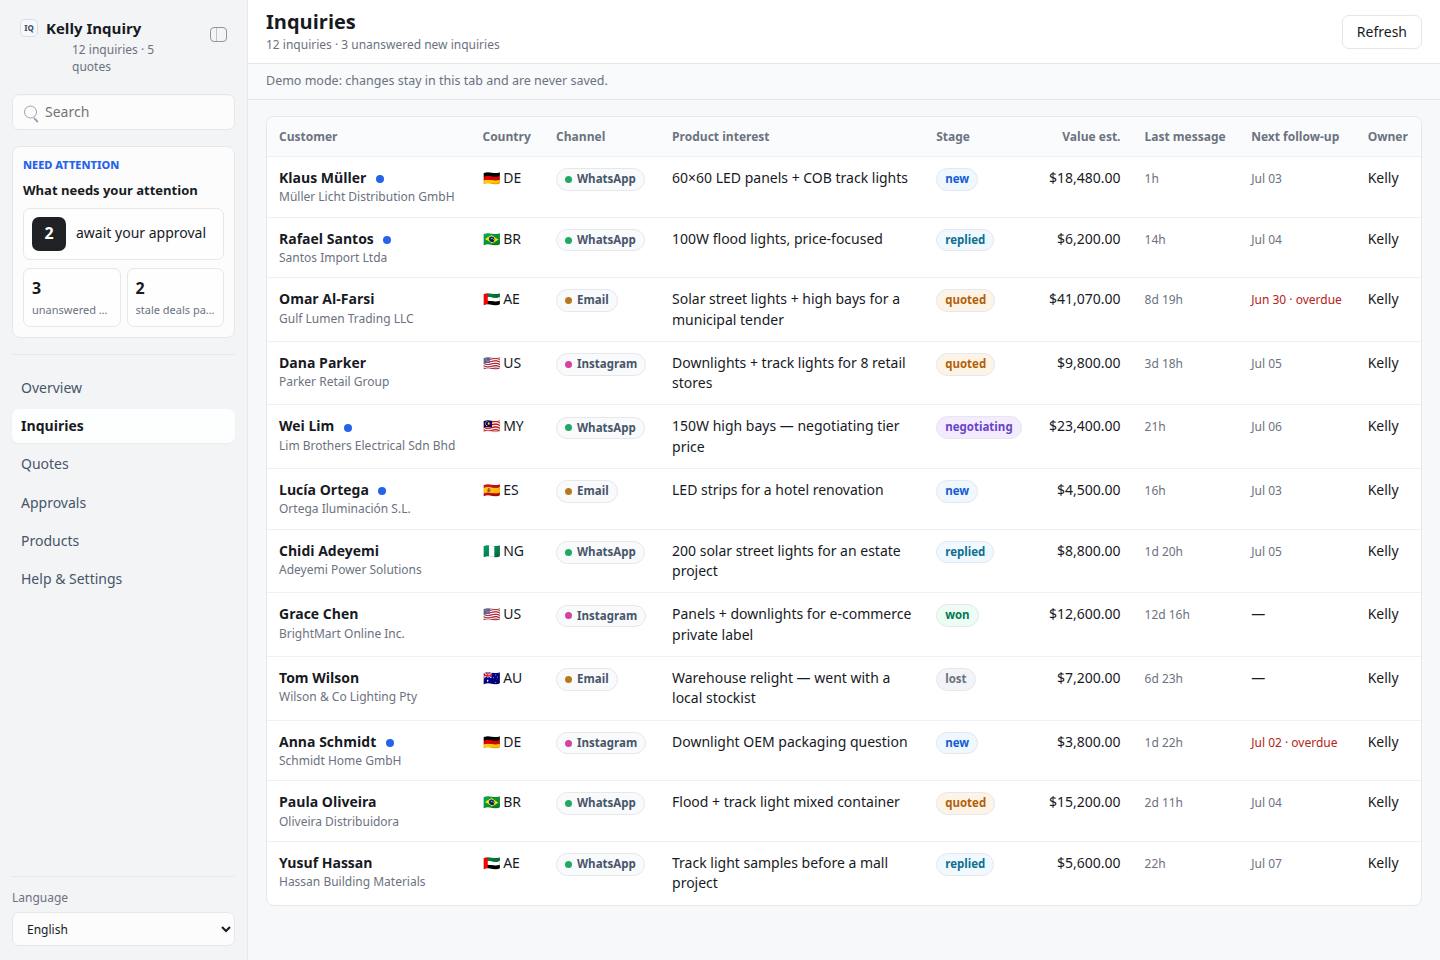Click 'Adeyemi Power Solutions' company name
This screenshot has width=1440, height=960.
[x=350, y=570]
